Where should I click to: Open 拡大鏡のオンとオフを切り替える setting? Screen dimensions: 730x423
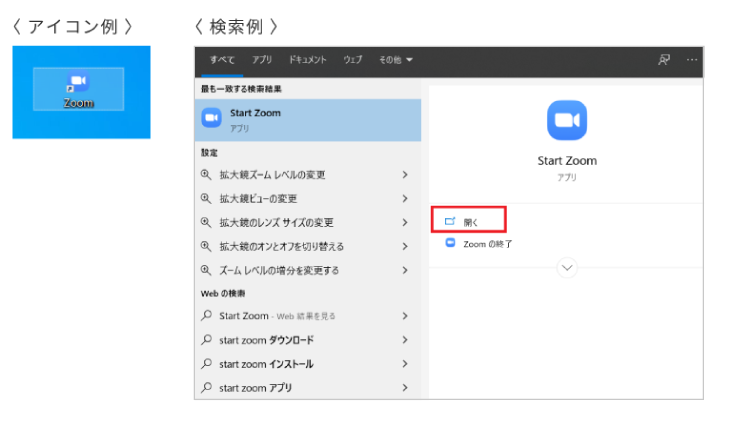pos(308,246)
